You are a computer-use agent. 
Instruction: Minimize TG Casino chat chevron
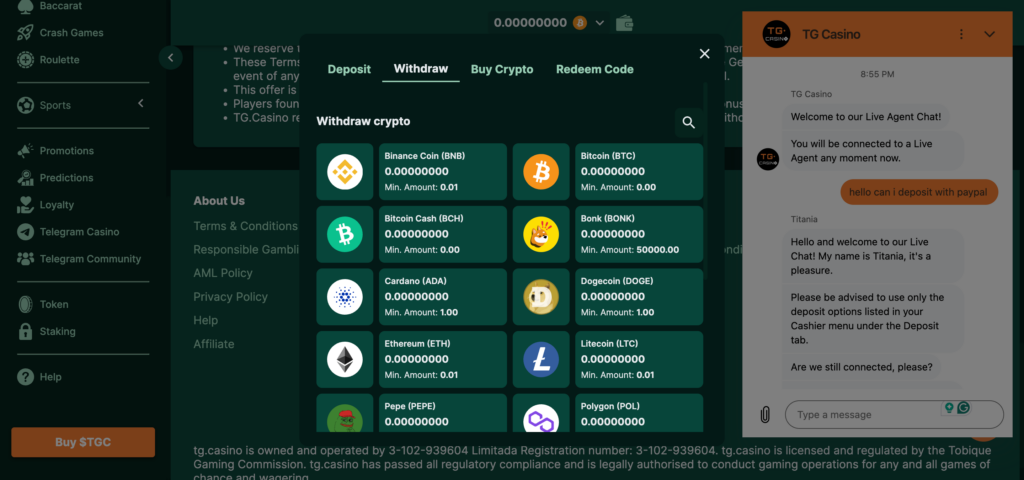989,34
